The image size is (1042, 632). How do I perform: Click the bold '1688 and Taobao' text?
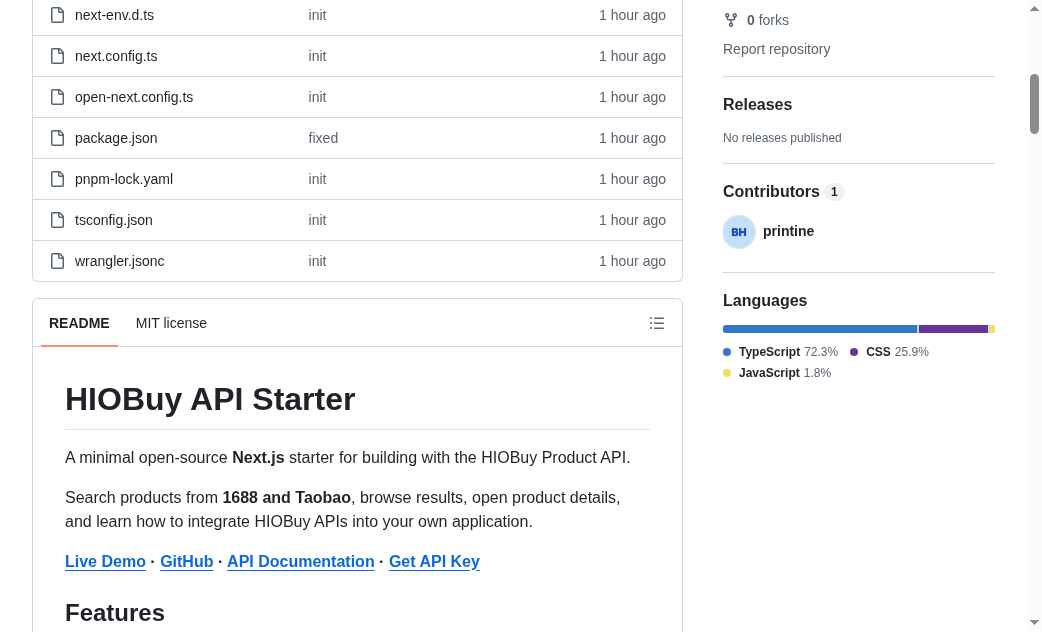[x=286, y=498]
